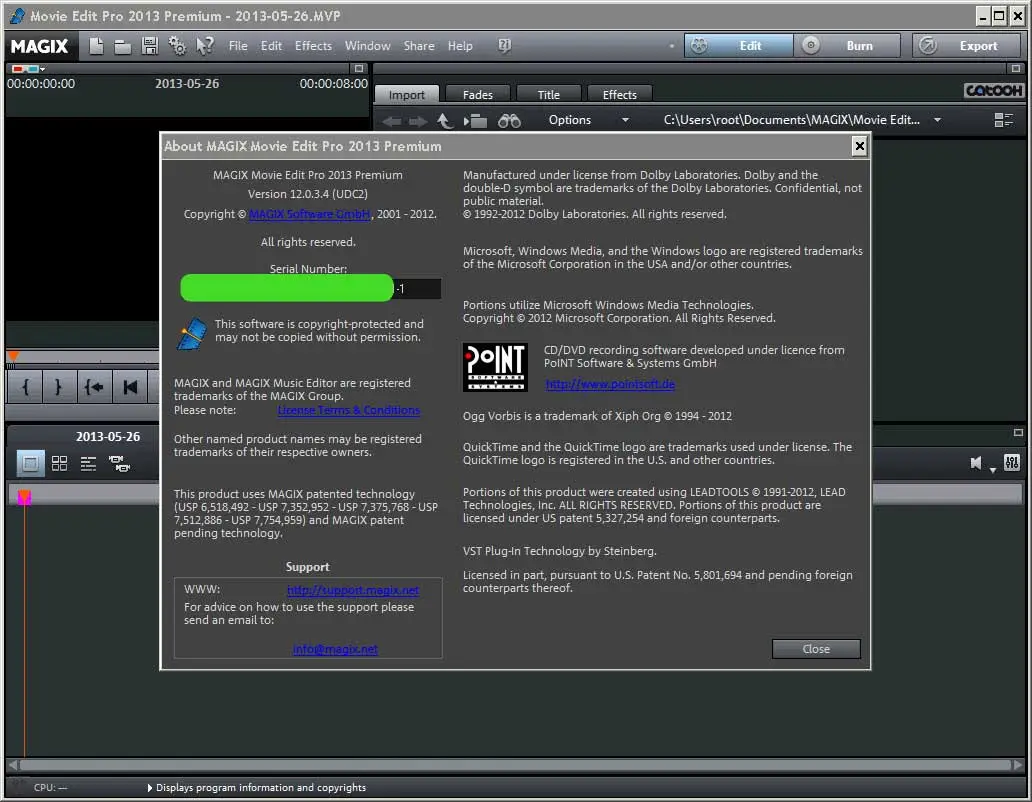
Task: Click the 00:00:08:00 duration display
Action: [334, 84]
